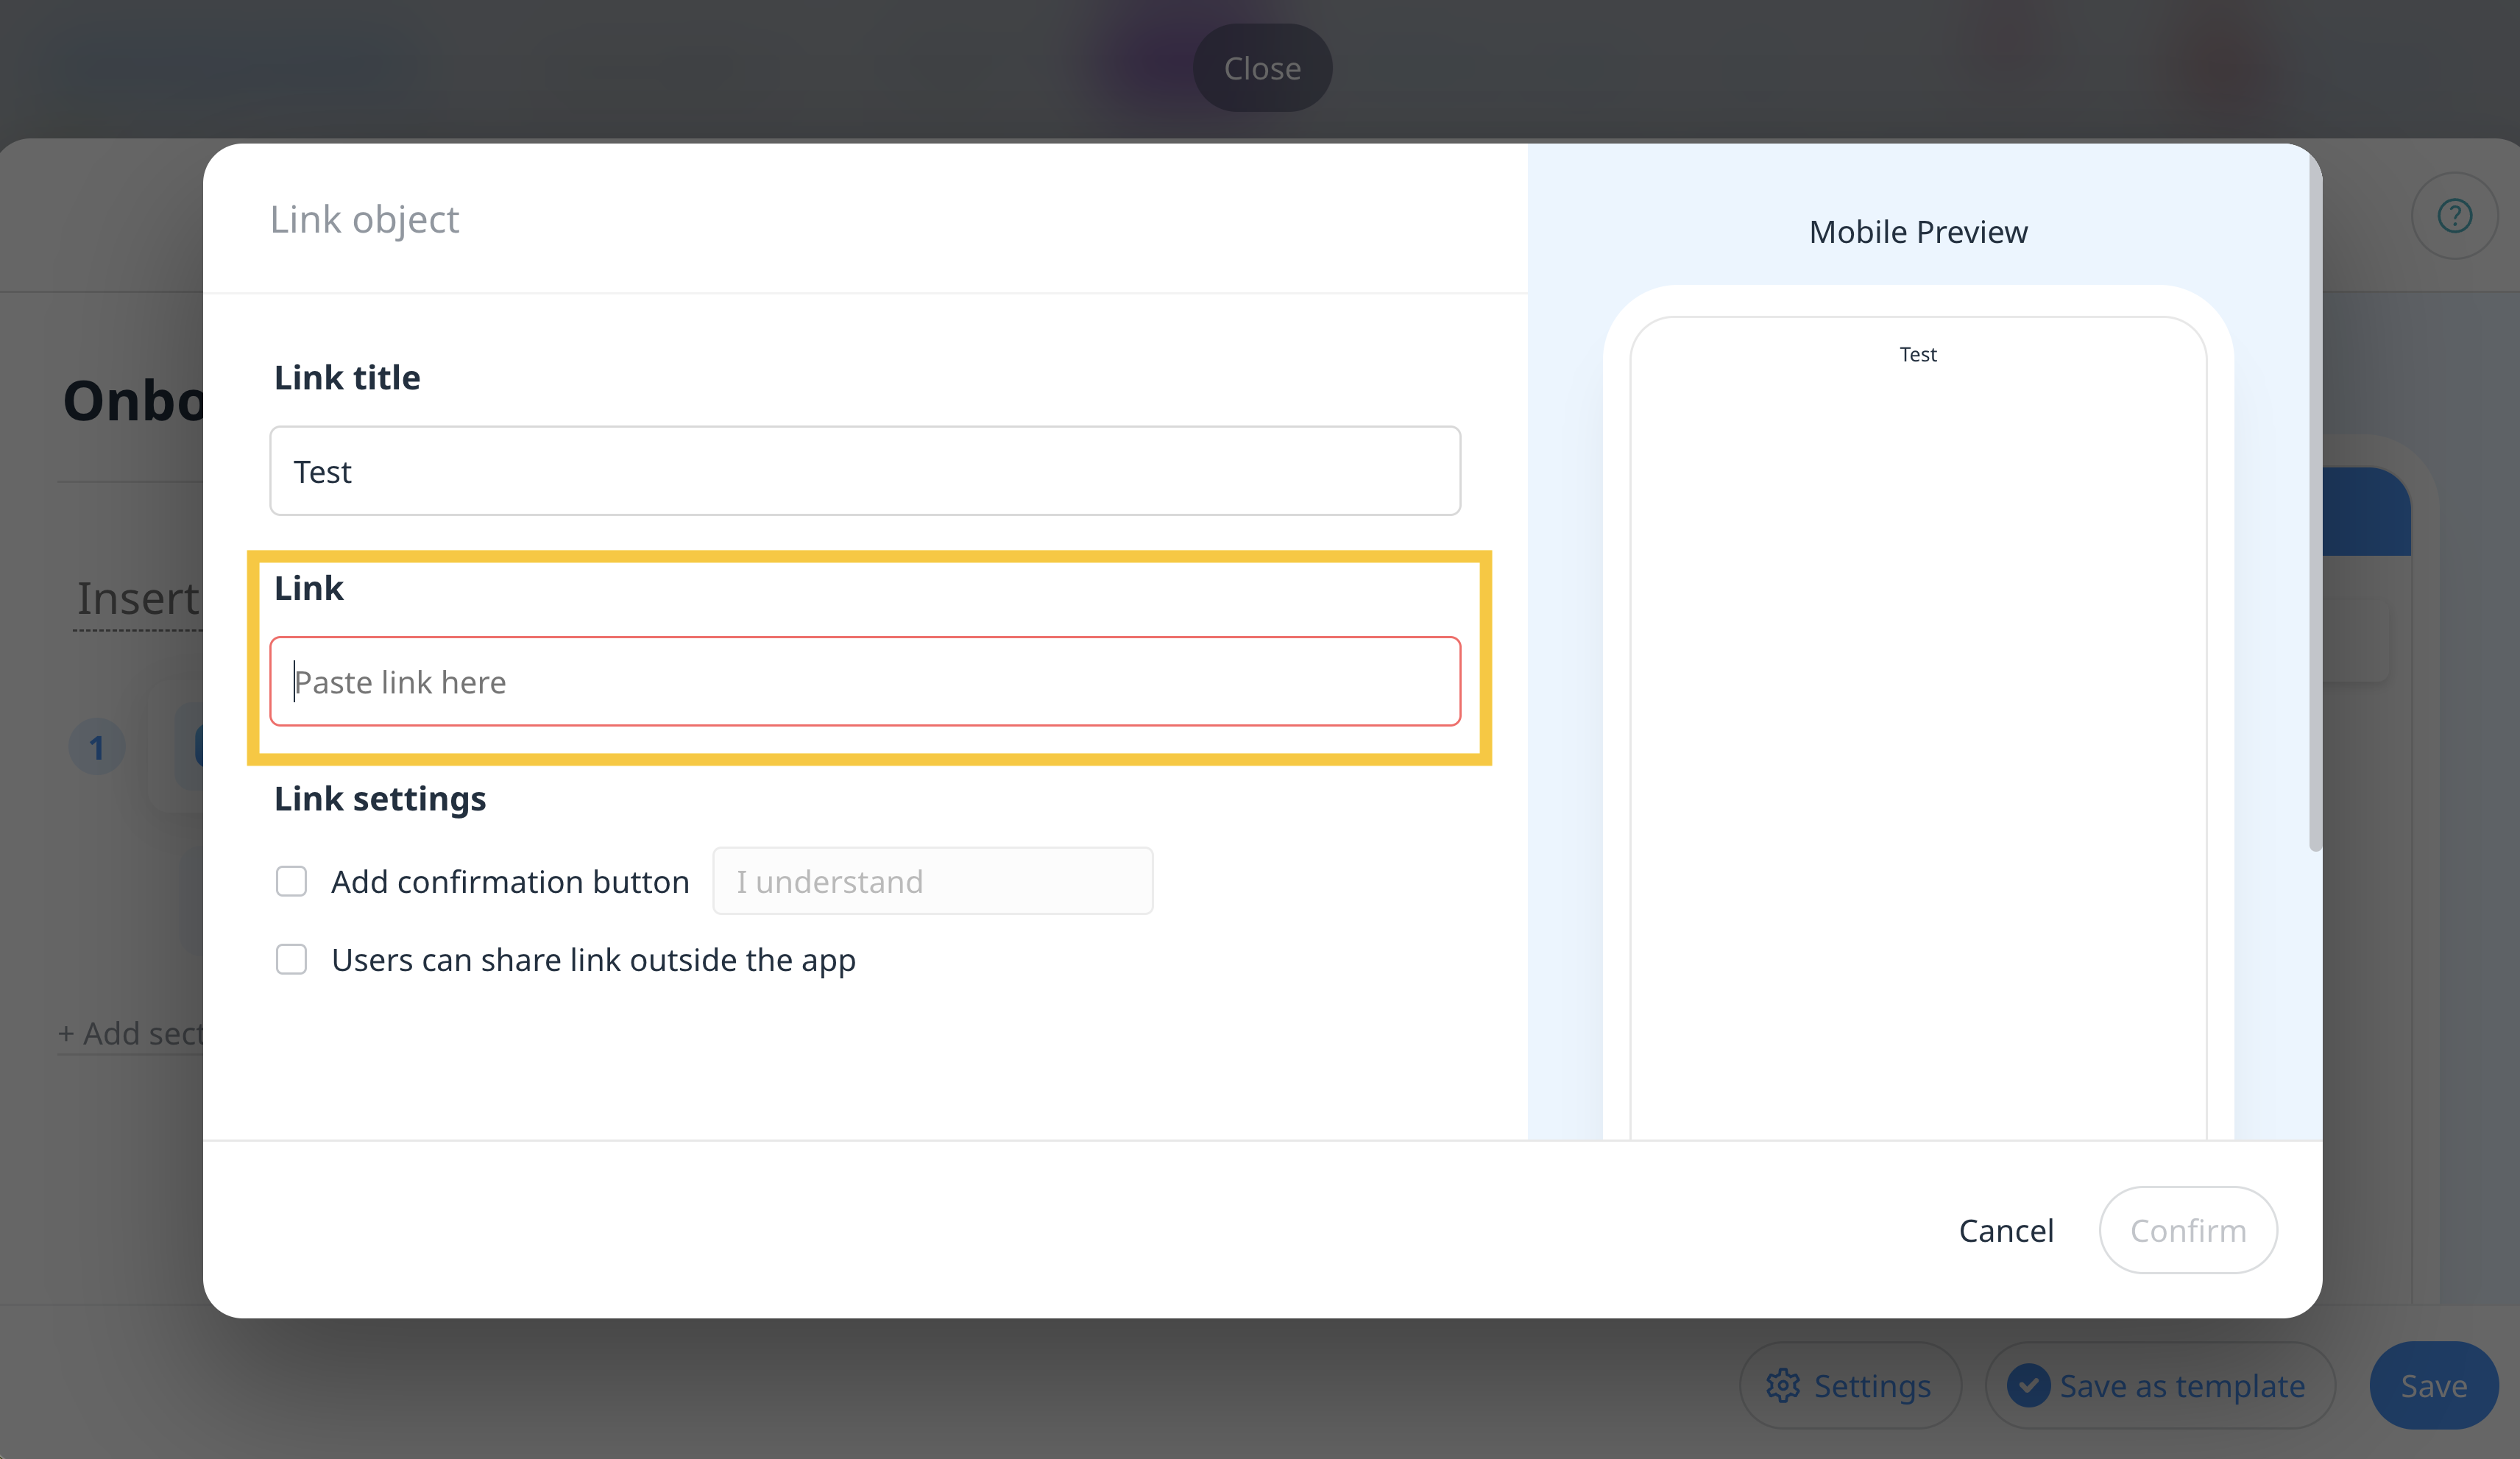Click the Paste link here field
This screenshot has height=1459, width=2520.
coord(865,681)
